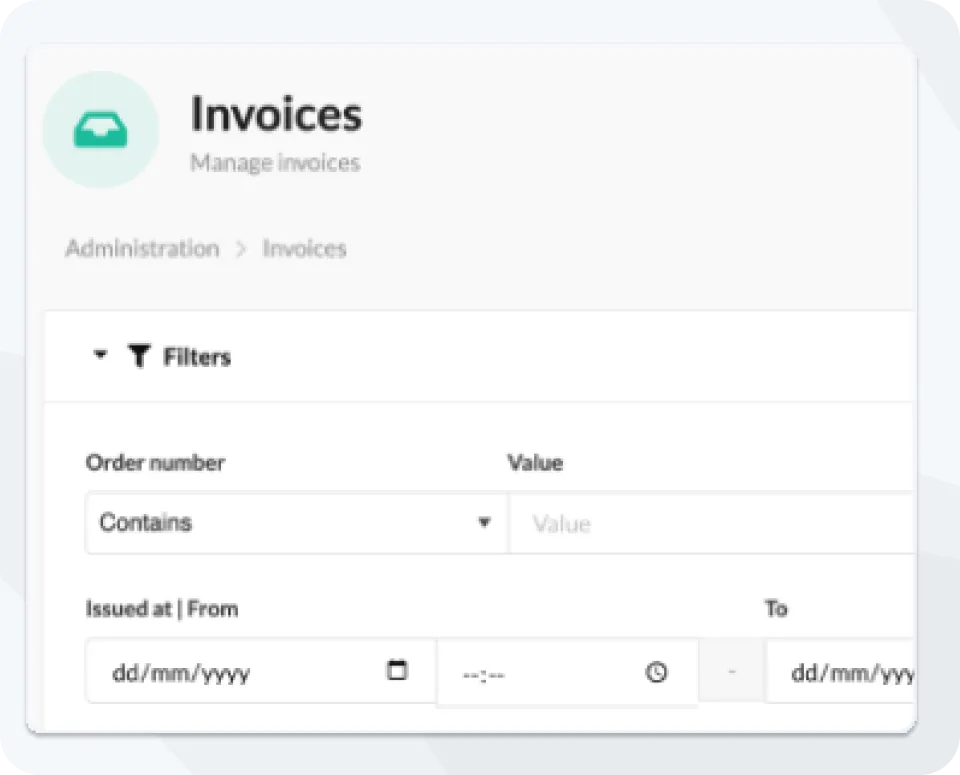
Task: Click the funnel icon beside Filters
Action: (139, 357)
